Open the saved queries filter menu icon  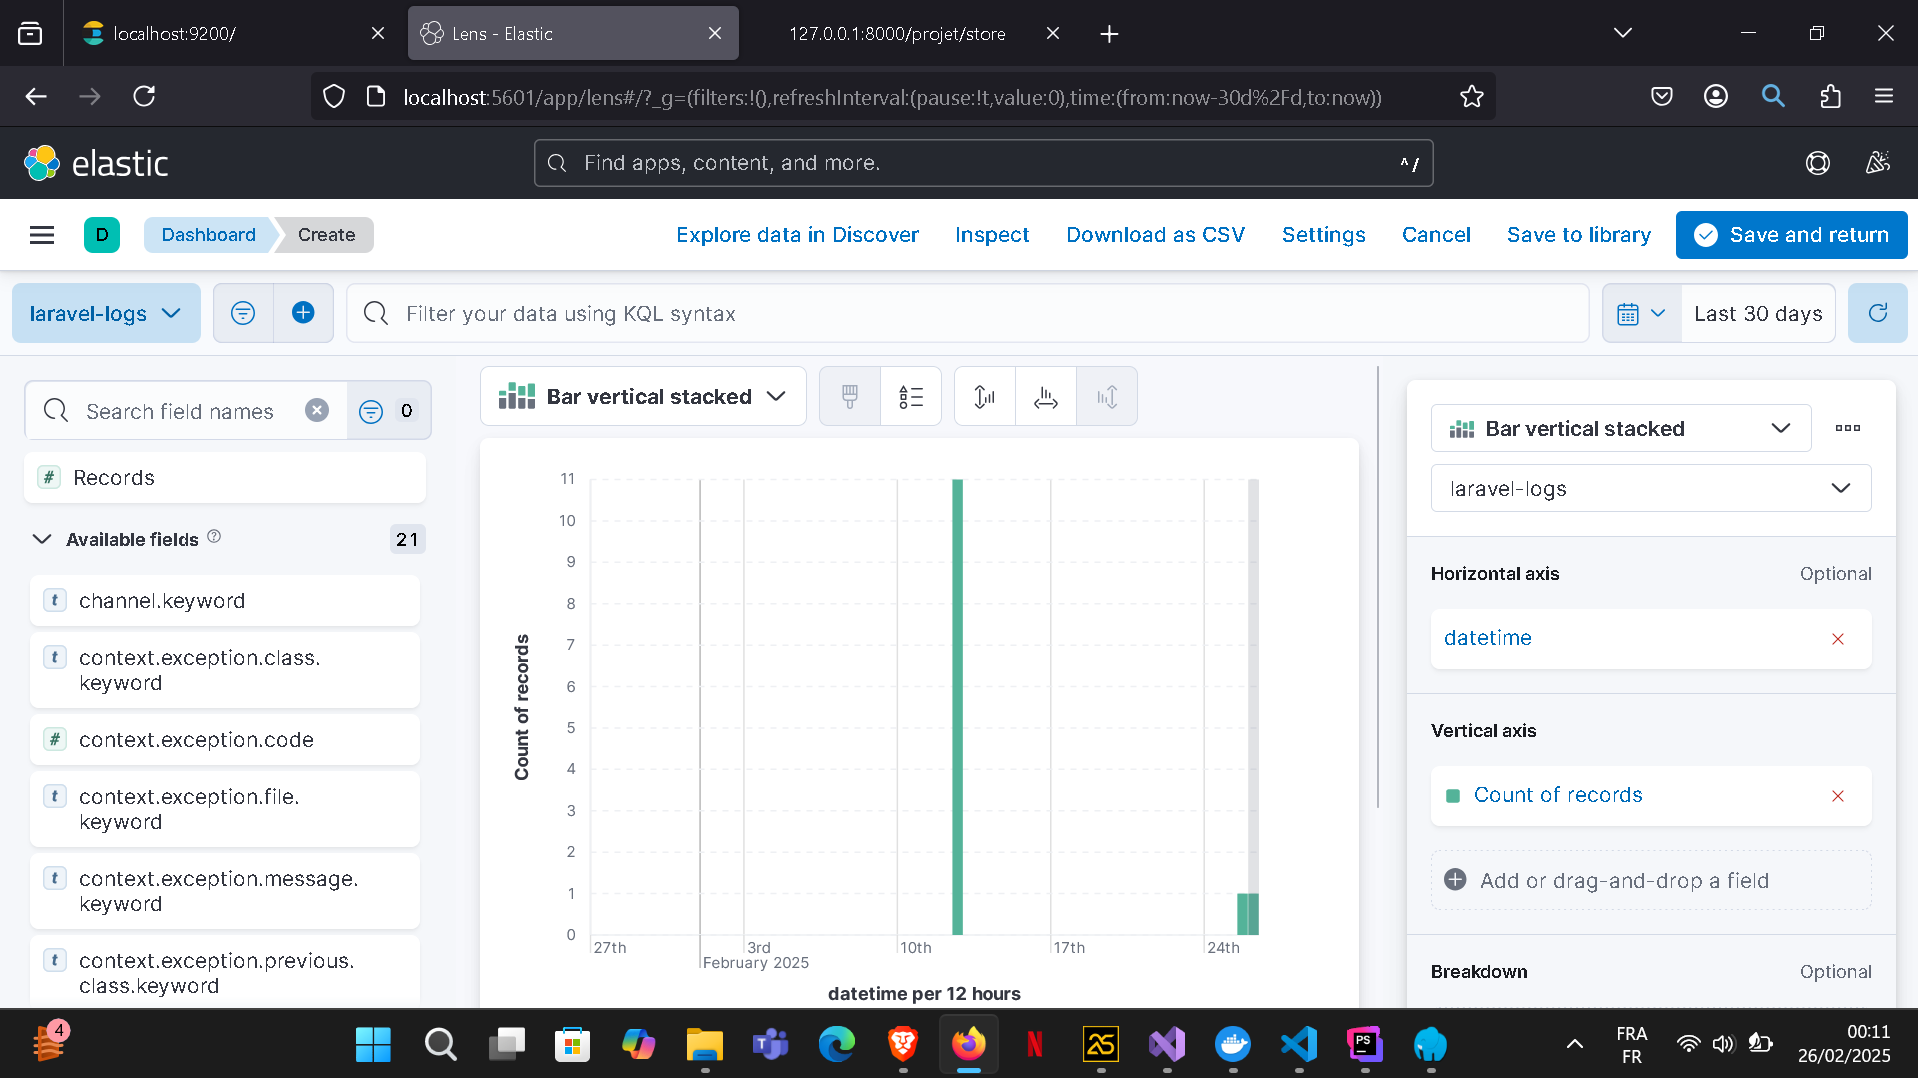[x=243, y=313]
